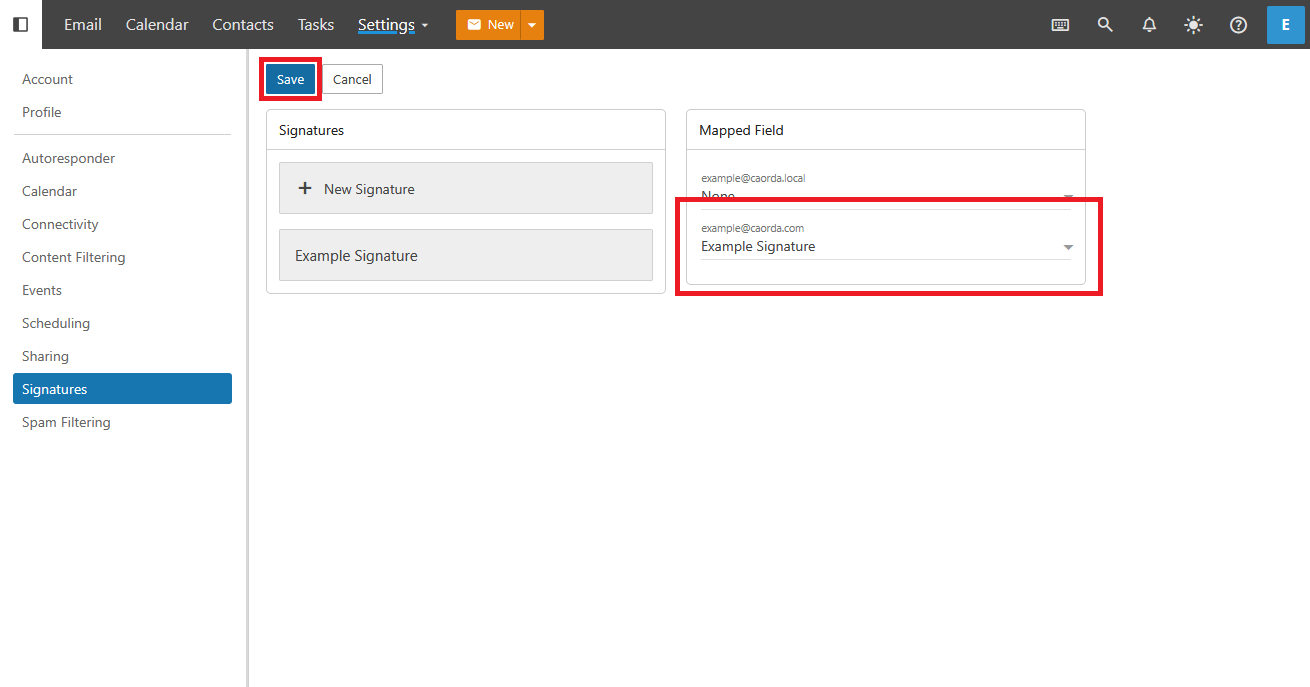Open the help question mark icon
This screenshot has height=687, width=1310.
point(1238,25)
